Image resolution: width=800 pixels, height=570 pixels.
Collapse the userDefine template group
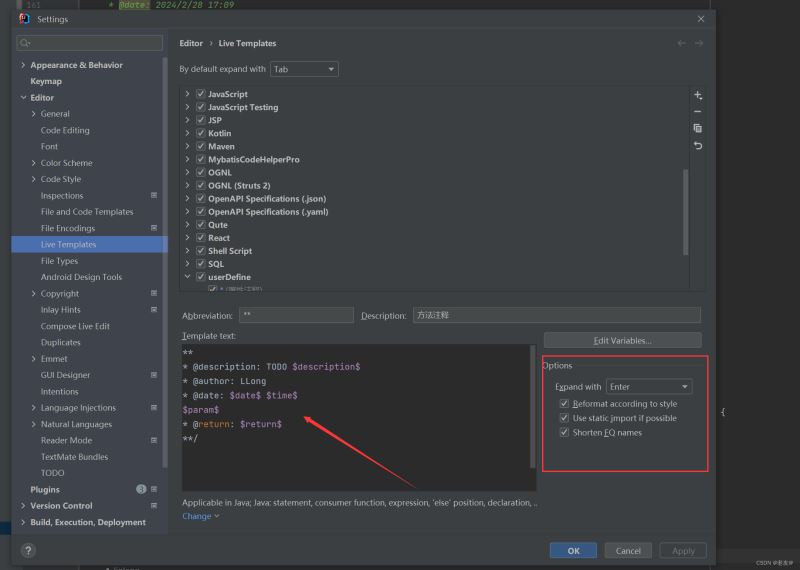[187, 277]
